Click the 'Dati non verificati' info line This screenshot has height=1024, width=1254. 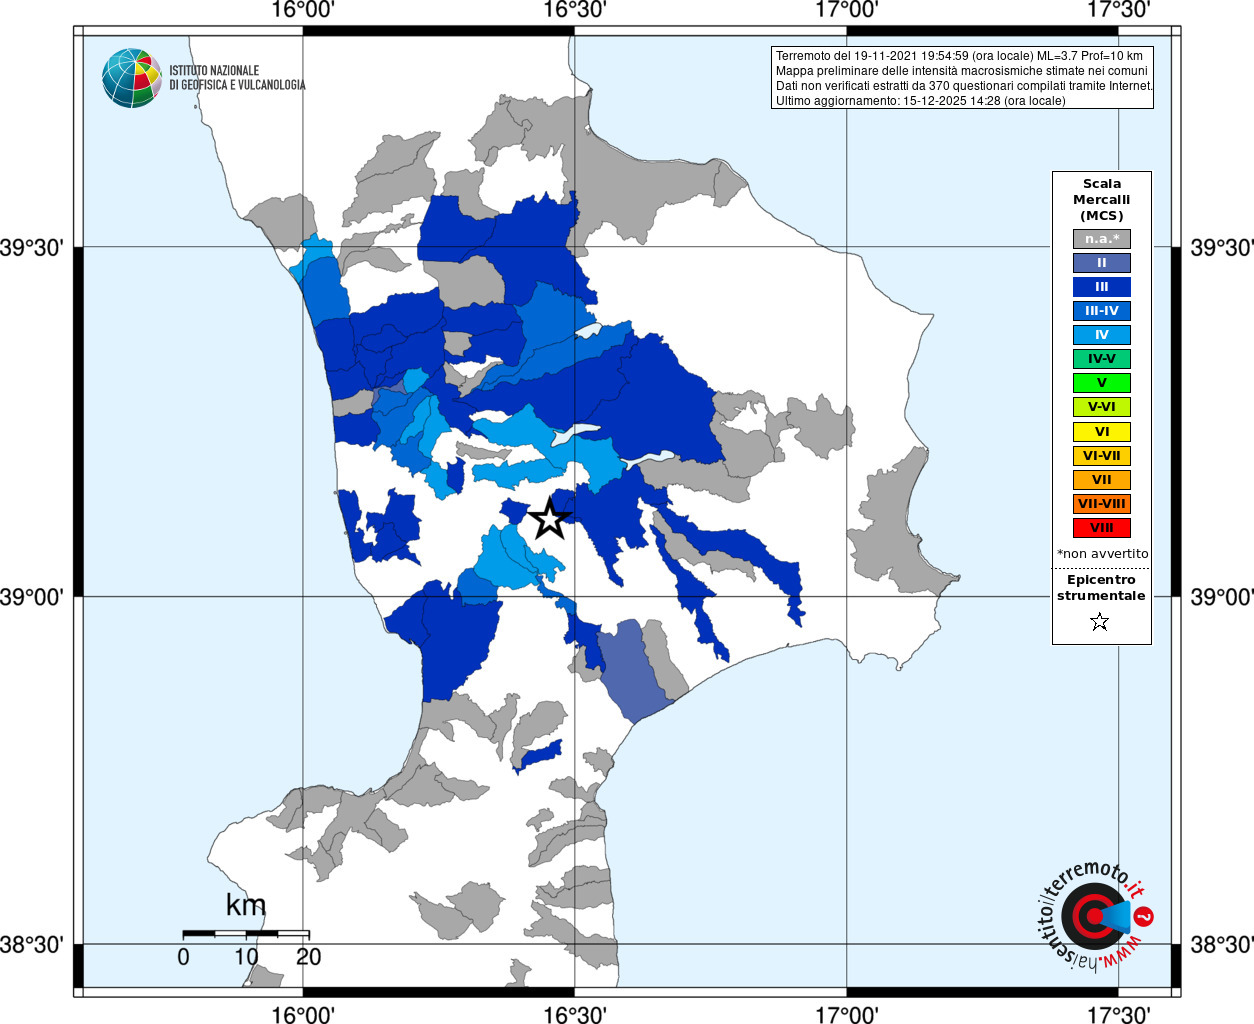964,86
